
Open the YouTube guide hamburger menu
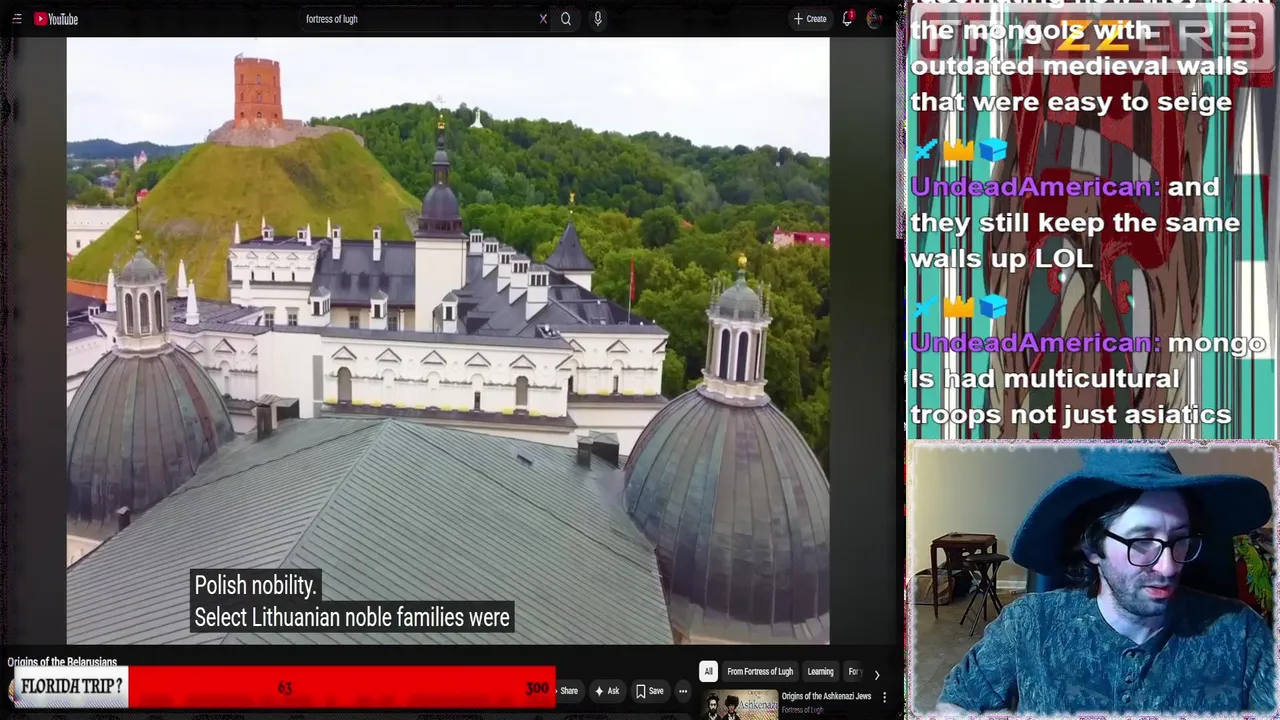(16, 19)
